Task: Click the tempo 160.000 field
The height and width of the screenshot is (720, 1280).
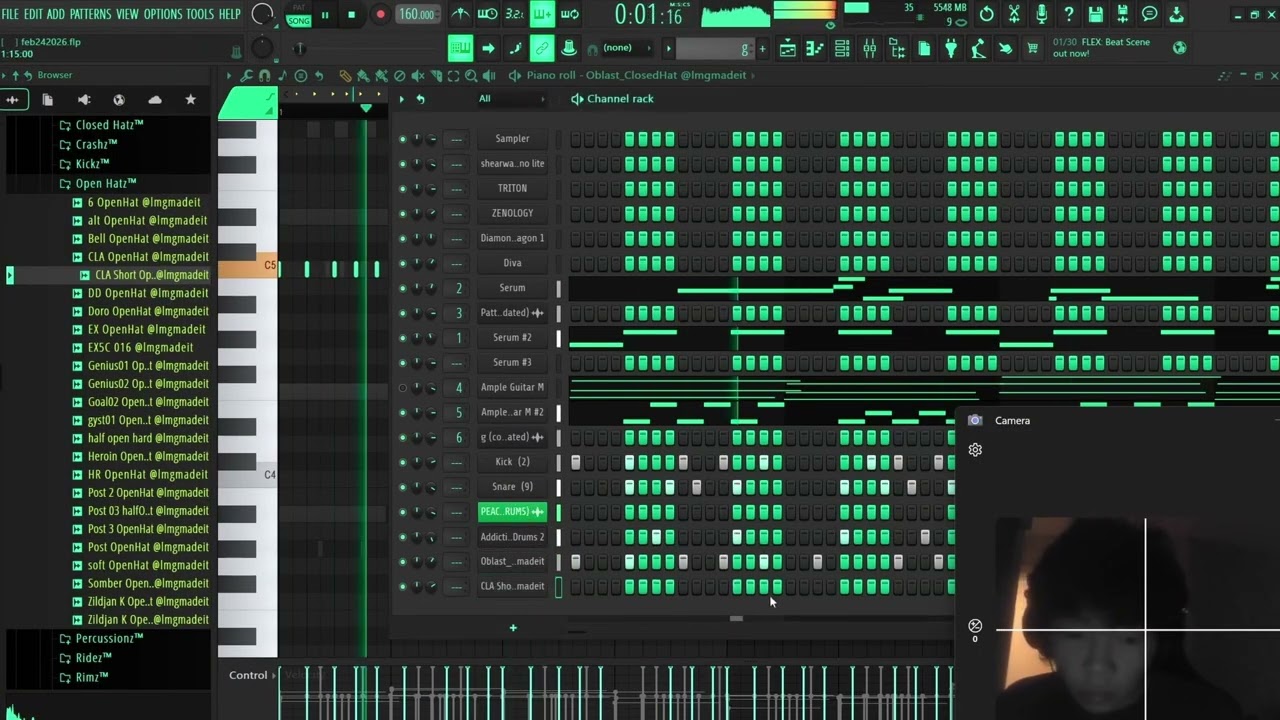Action: [416, 14]
